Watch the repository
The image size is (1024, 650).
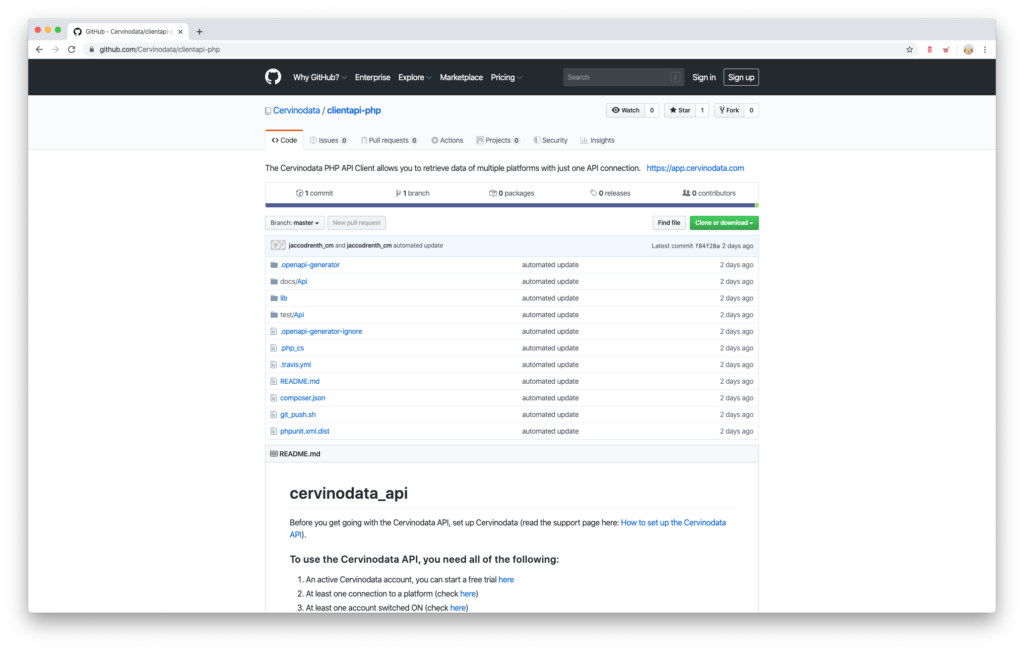pyautogui.click(x=626, y=110)
